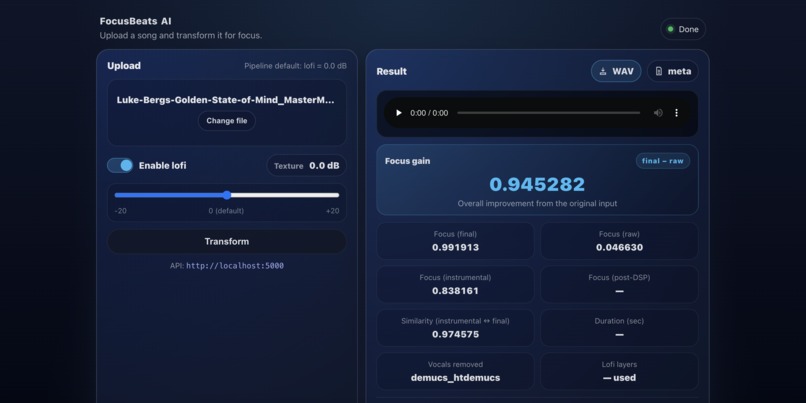Click Change file button
Screen dimensions: 806x403
[x=227, y=121]
